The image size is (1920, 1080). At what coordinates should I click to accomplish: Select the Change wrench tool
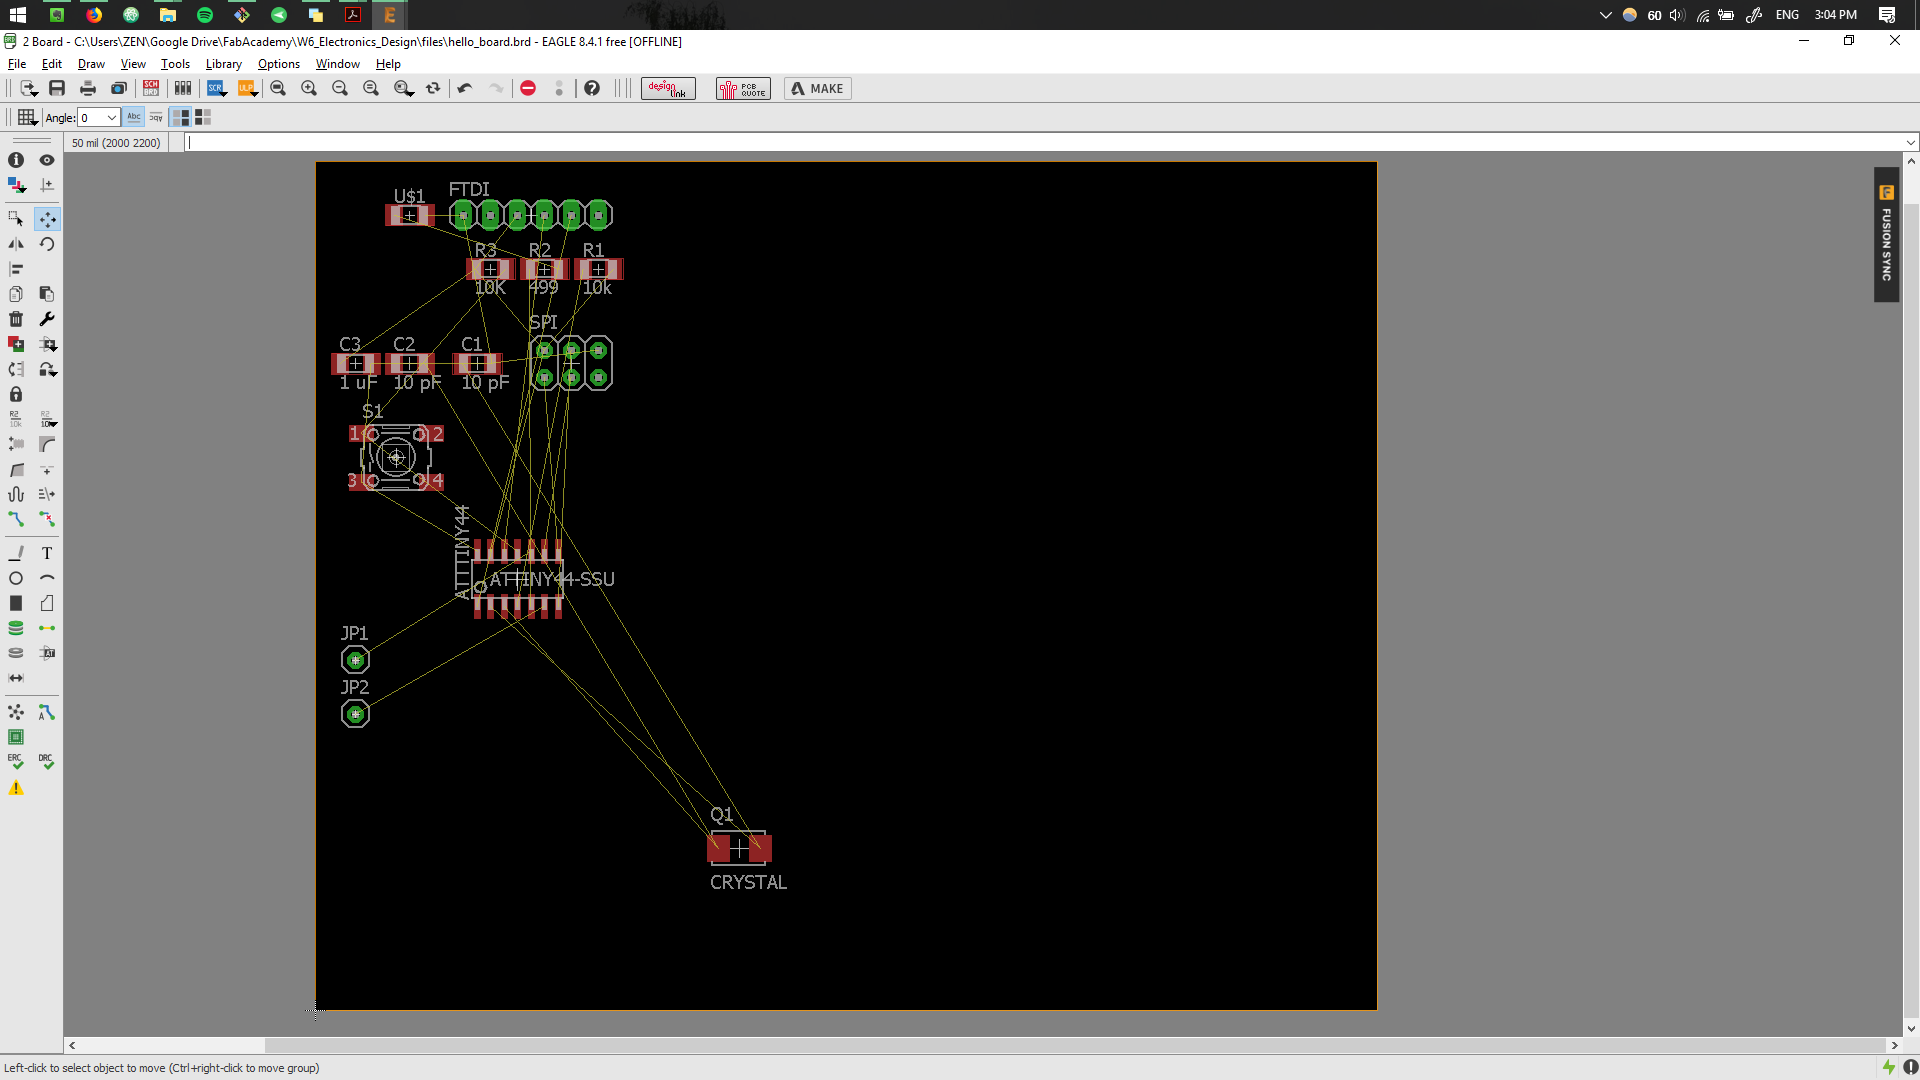pyautogui.click(x=47, y=319)
